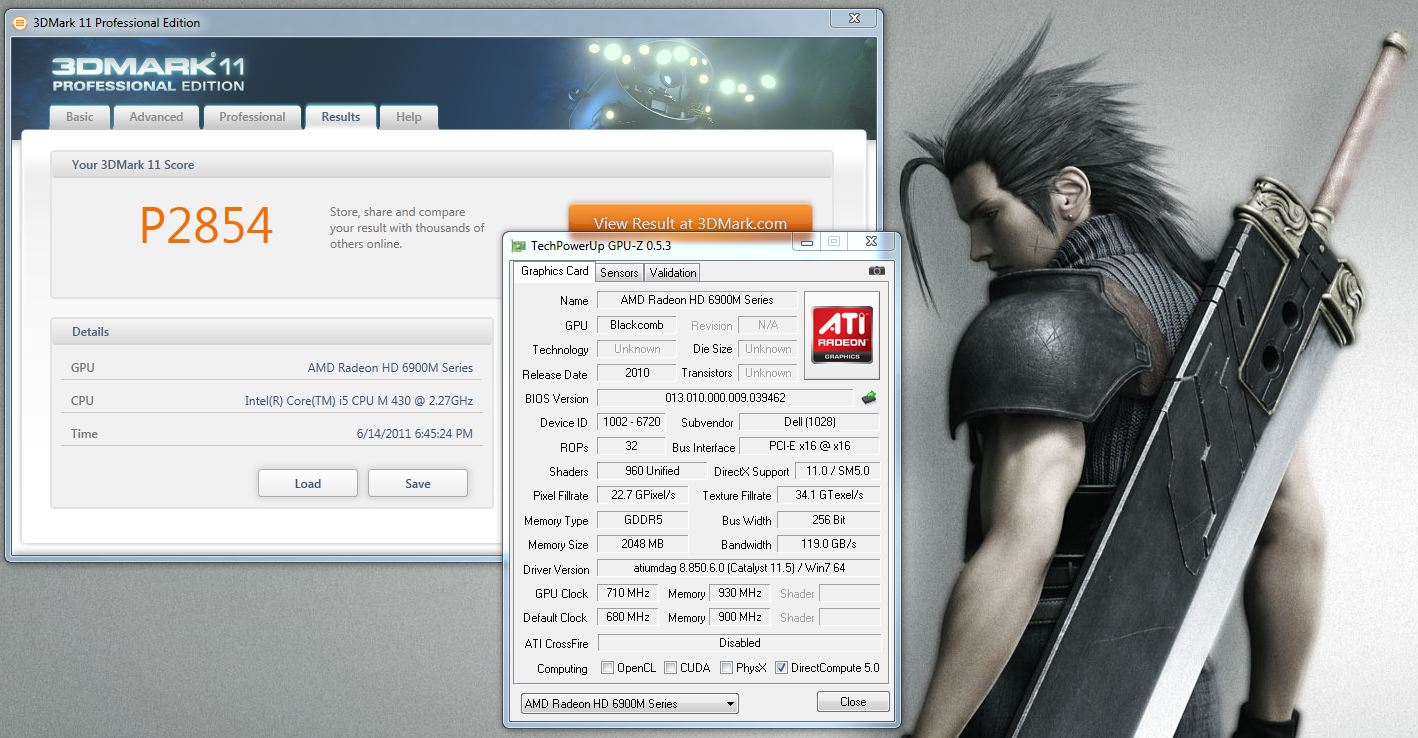1418x738 pixels.
Task: Click the Save button in 3DMark
Action: 418,483
